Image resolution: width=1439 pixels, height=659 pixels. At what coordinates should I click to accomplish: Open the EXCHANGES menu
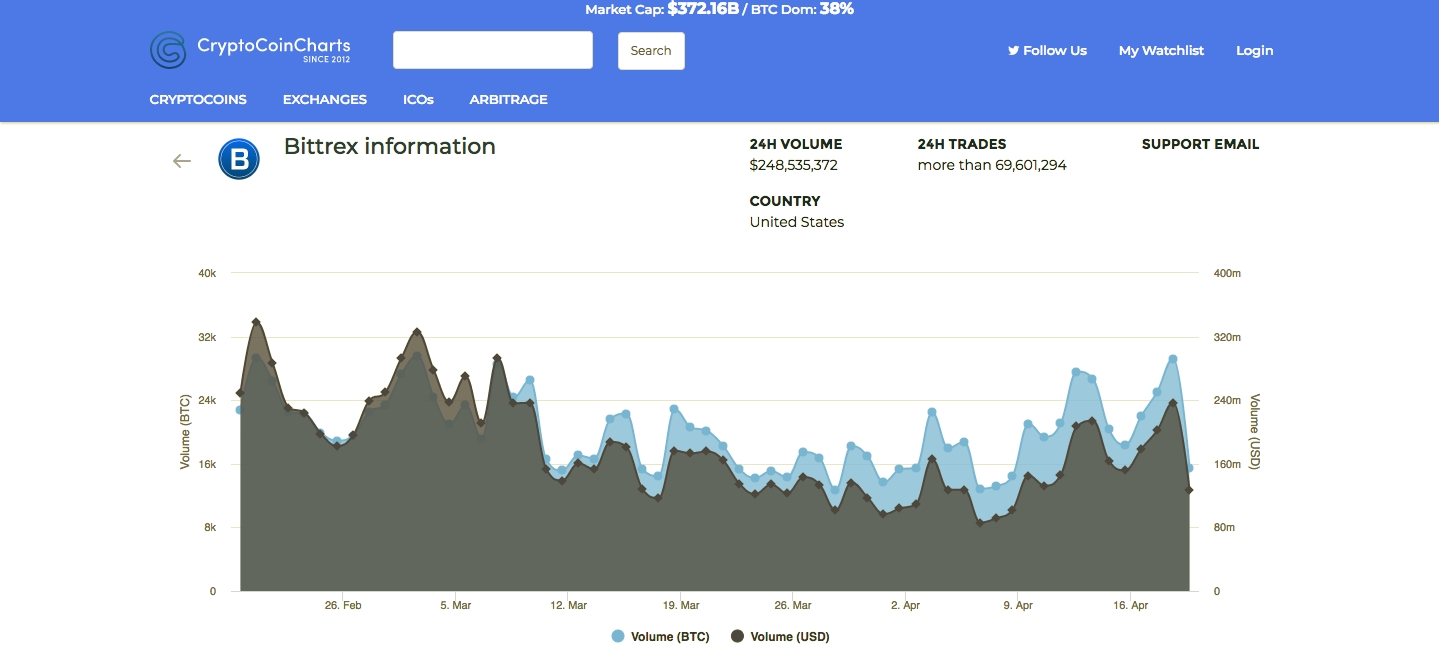[325, 99]
